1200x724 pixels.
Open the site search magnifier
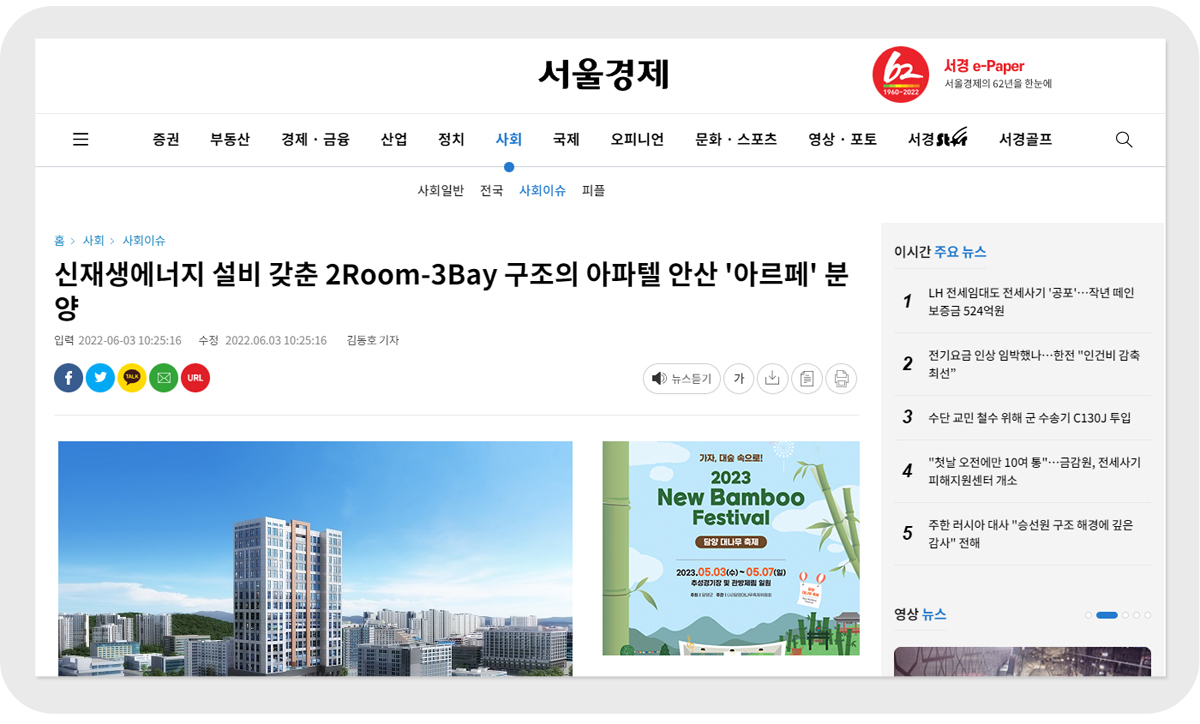(x=1124, y=140)
